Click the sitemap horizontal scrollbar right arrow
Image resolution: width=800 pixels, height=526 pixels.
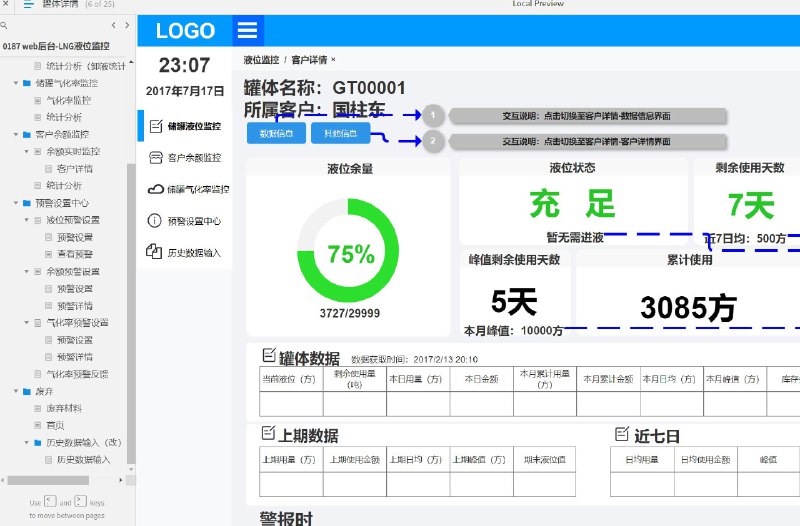120,480
